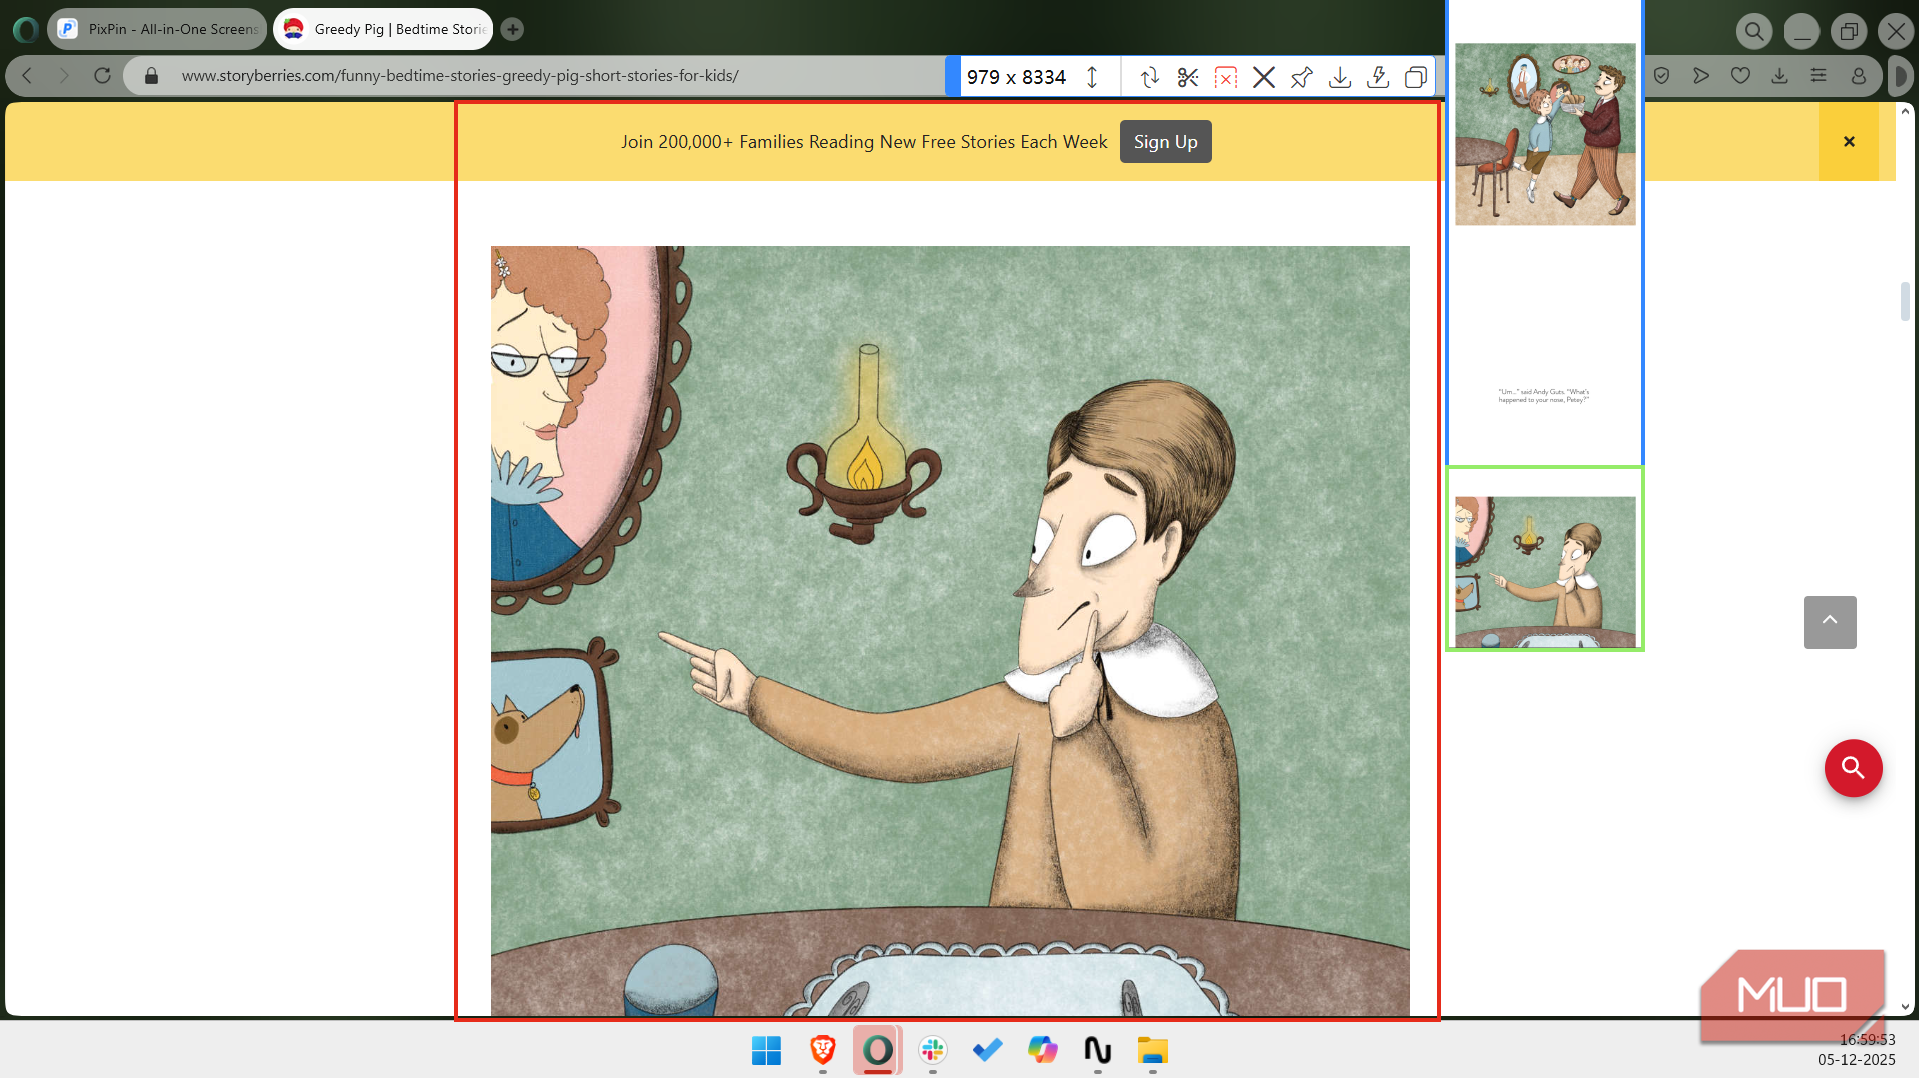Click the circular arrows refresh capture icon
The image size is (1919, 1078).
(1149, 77)
